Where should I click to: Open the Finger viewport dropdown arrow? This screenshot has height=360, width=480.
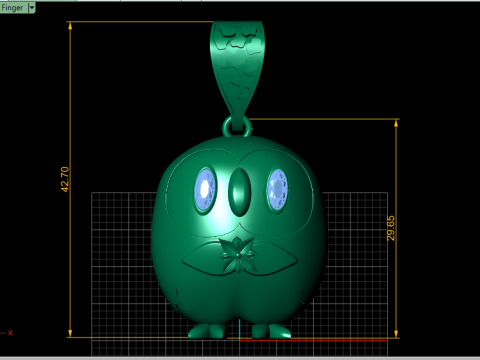(x=32, y=7)
